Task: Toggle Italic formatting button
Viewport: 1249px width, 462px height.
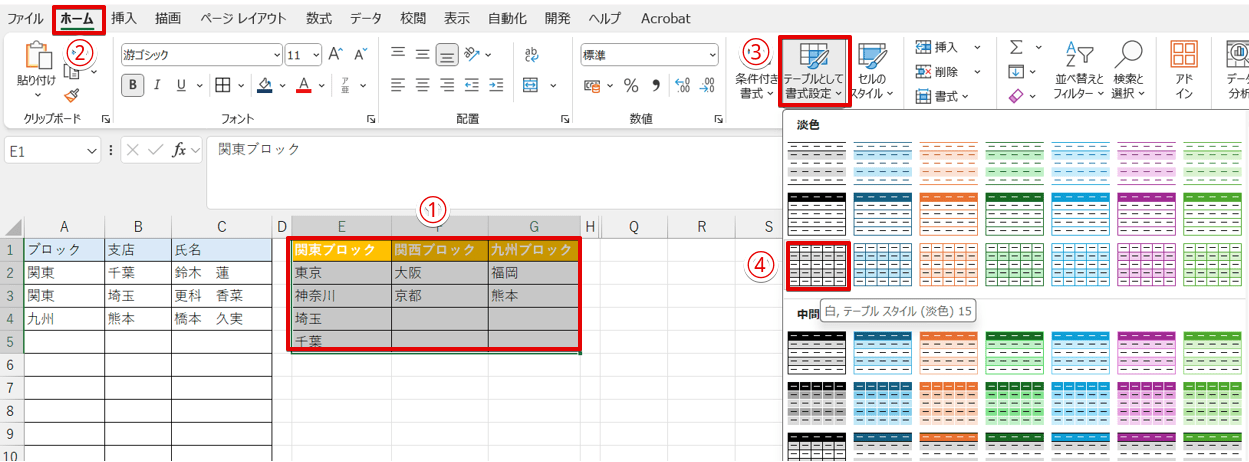Action: pyautogui.click(x=158, y=85)
